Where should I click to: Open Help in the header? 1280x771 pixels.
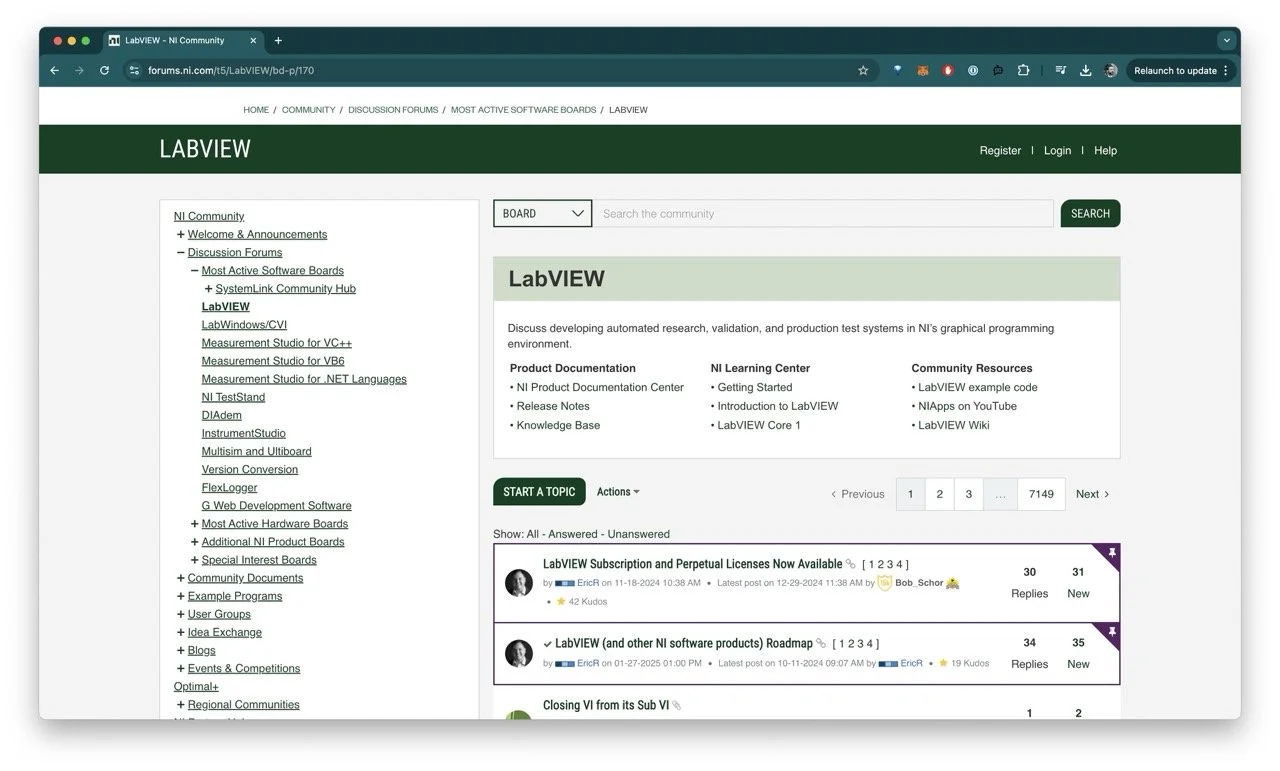1105,150
